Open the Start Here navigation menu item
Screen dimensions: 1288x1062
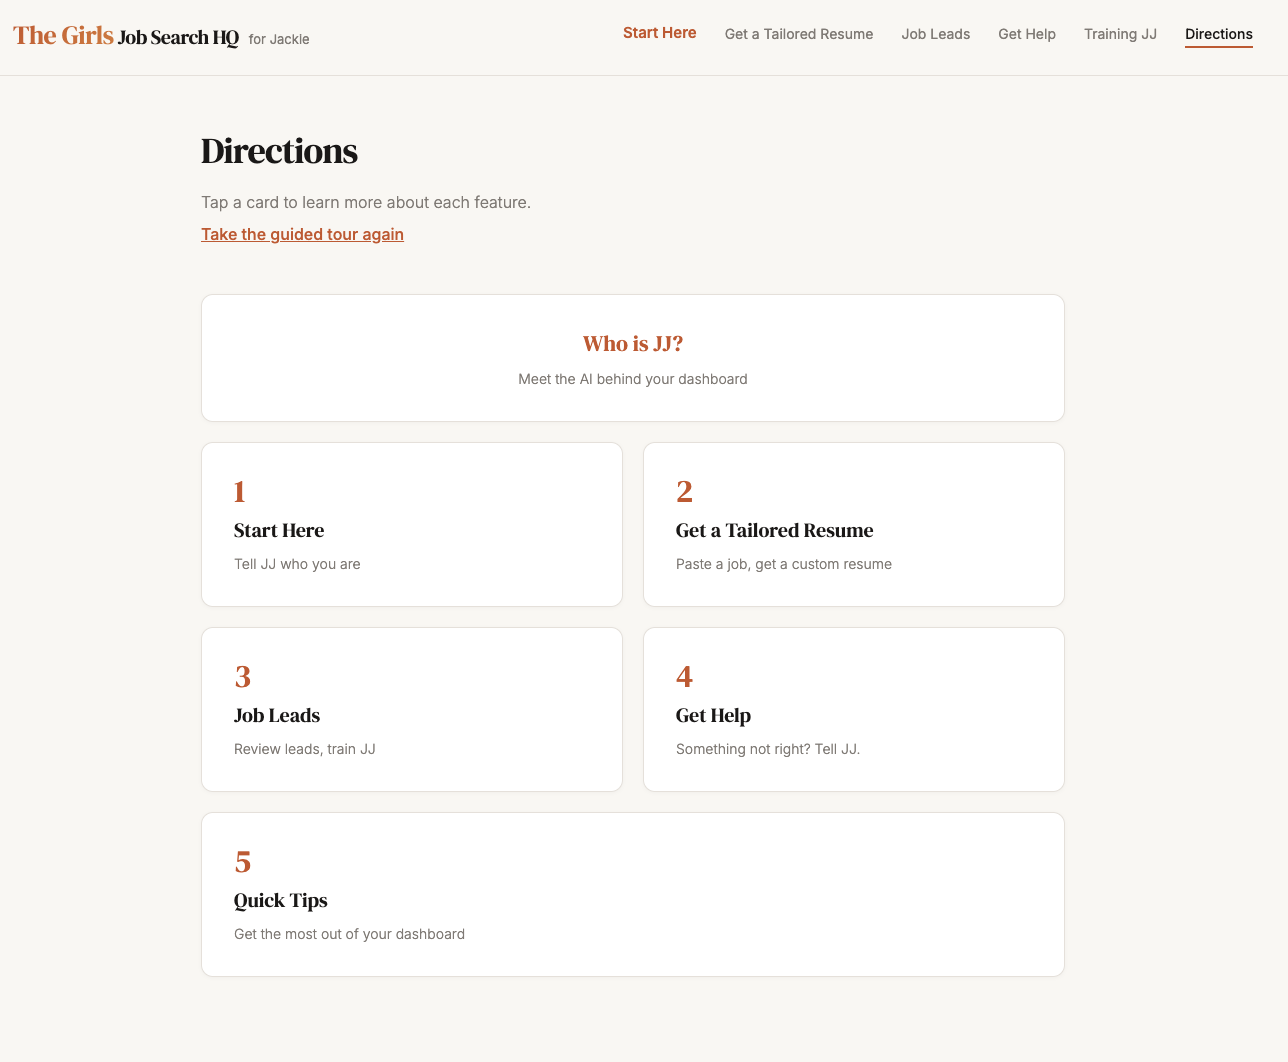659,33
